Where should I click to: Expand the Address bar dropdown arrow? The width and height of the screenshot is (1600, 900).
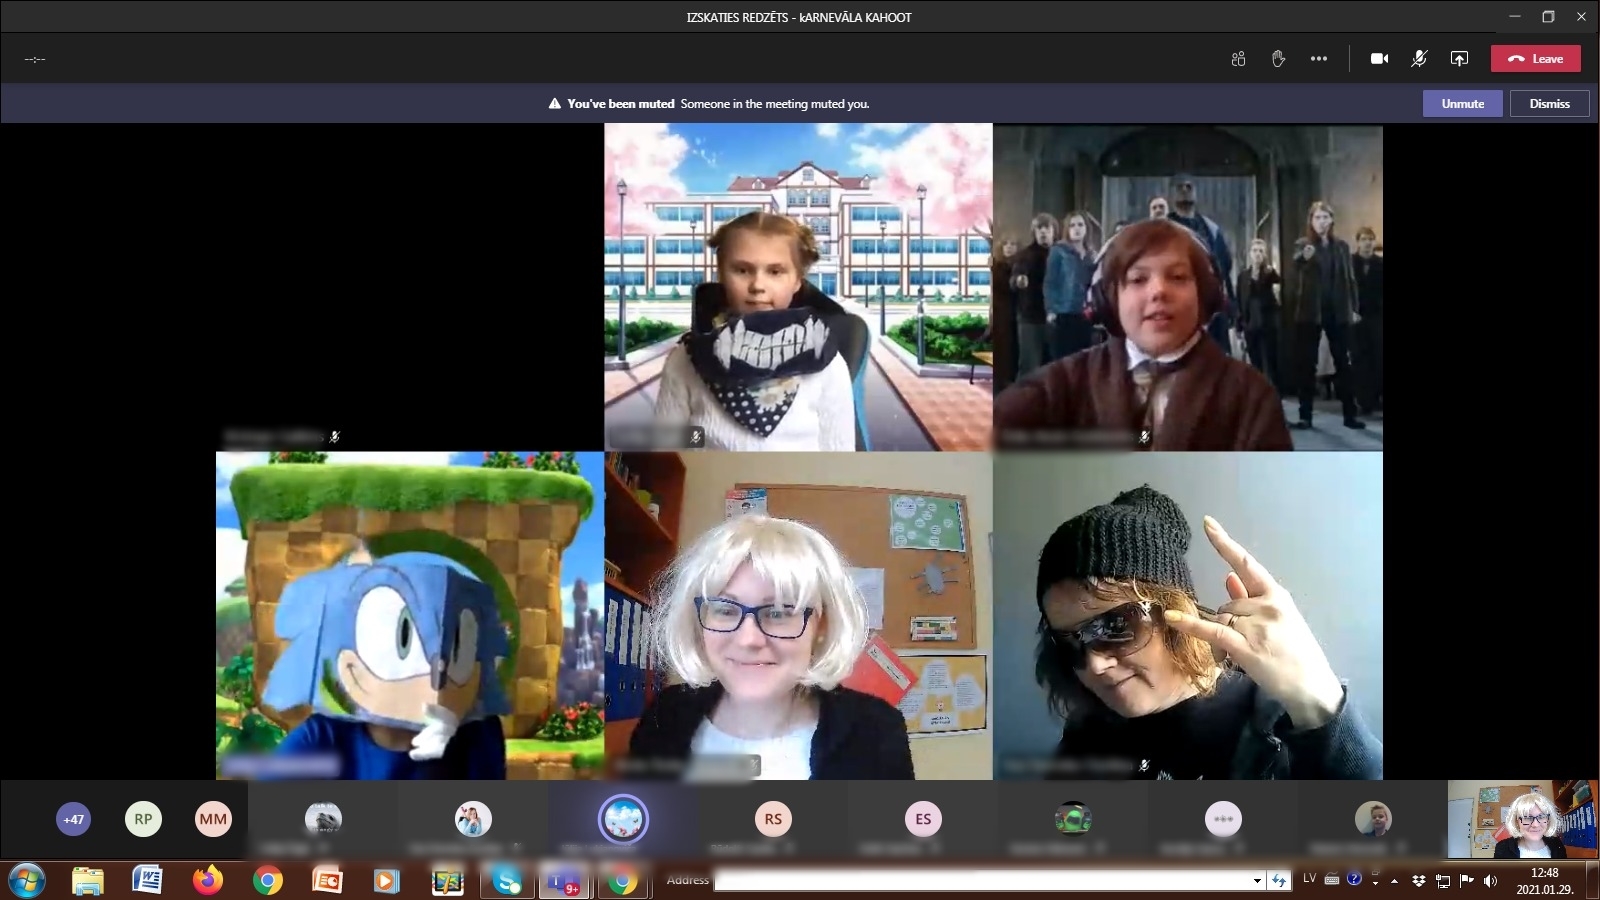[x=1257, y=880]
